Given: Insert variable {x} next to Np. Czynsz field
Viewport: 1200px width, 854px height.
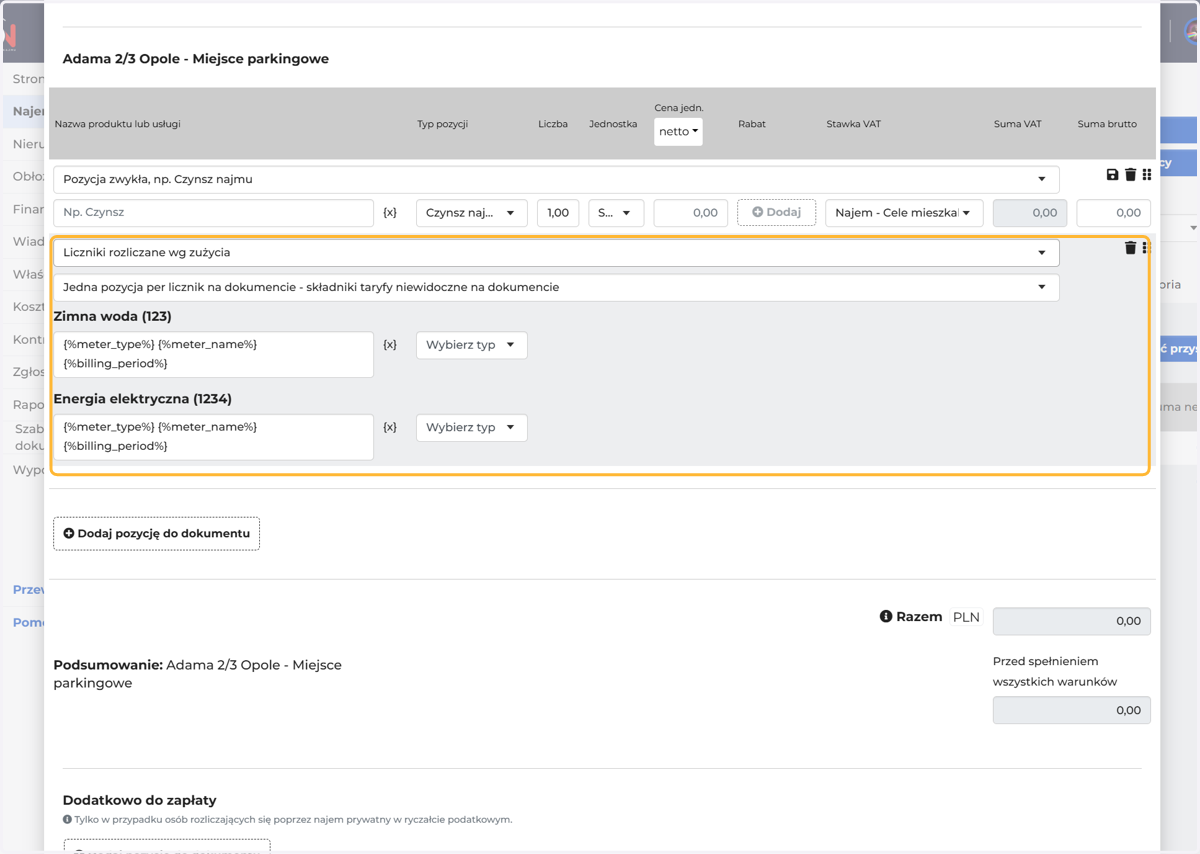Looking at the screenshot, I should (390, 212).
